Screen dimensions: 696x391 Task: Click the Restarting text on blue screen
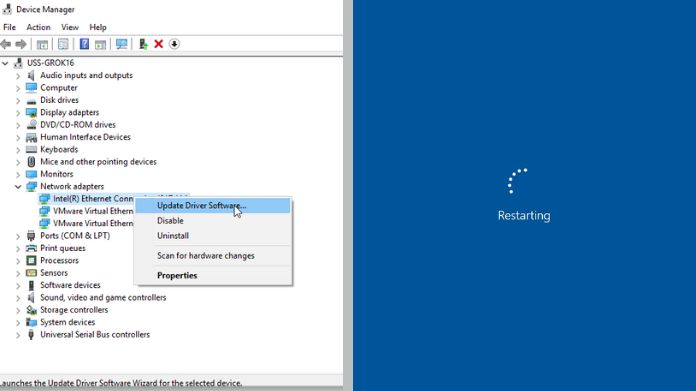[x=524, y=215]
